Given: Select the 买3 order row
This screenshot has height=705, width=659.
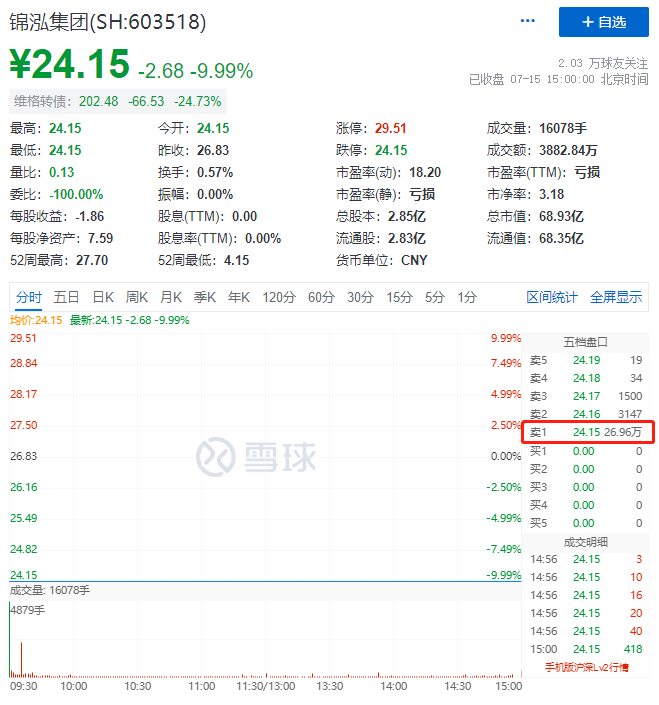Looking at the screenshot, I should 585,487.
